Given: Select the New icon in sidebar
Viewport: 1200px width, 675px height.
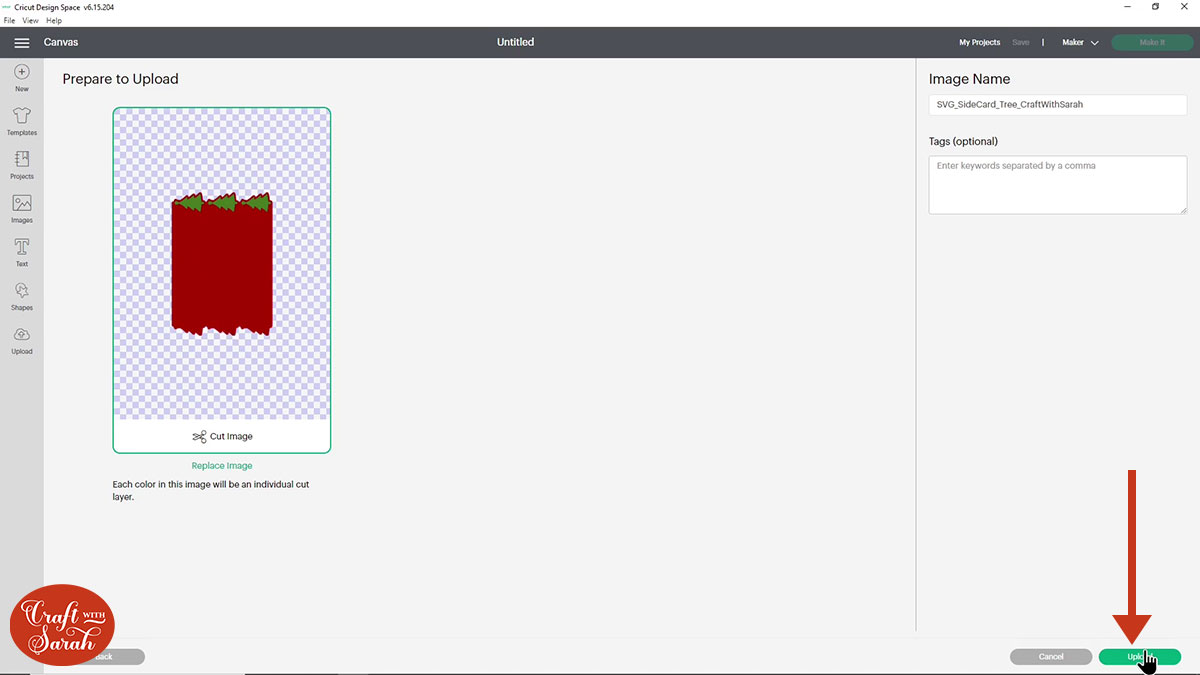Looking at the screenshot, I should (x=21, y=72).
